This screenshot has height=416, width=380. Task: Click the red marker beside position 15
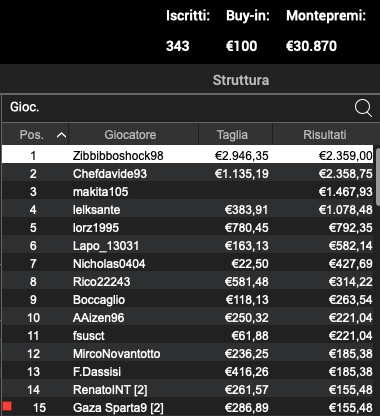point(7,406)
